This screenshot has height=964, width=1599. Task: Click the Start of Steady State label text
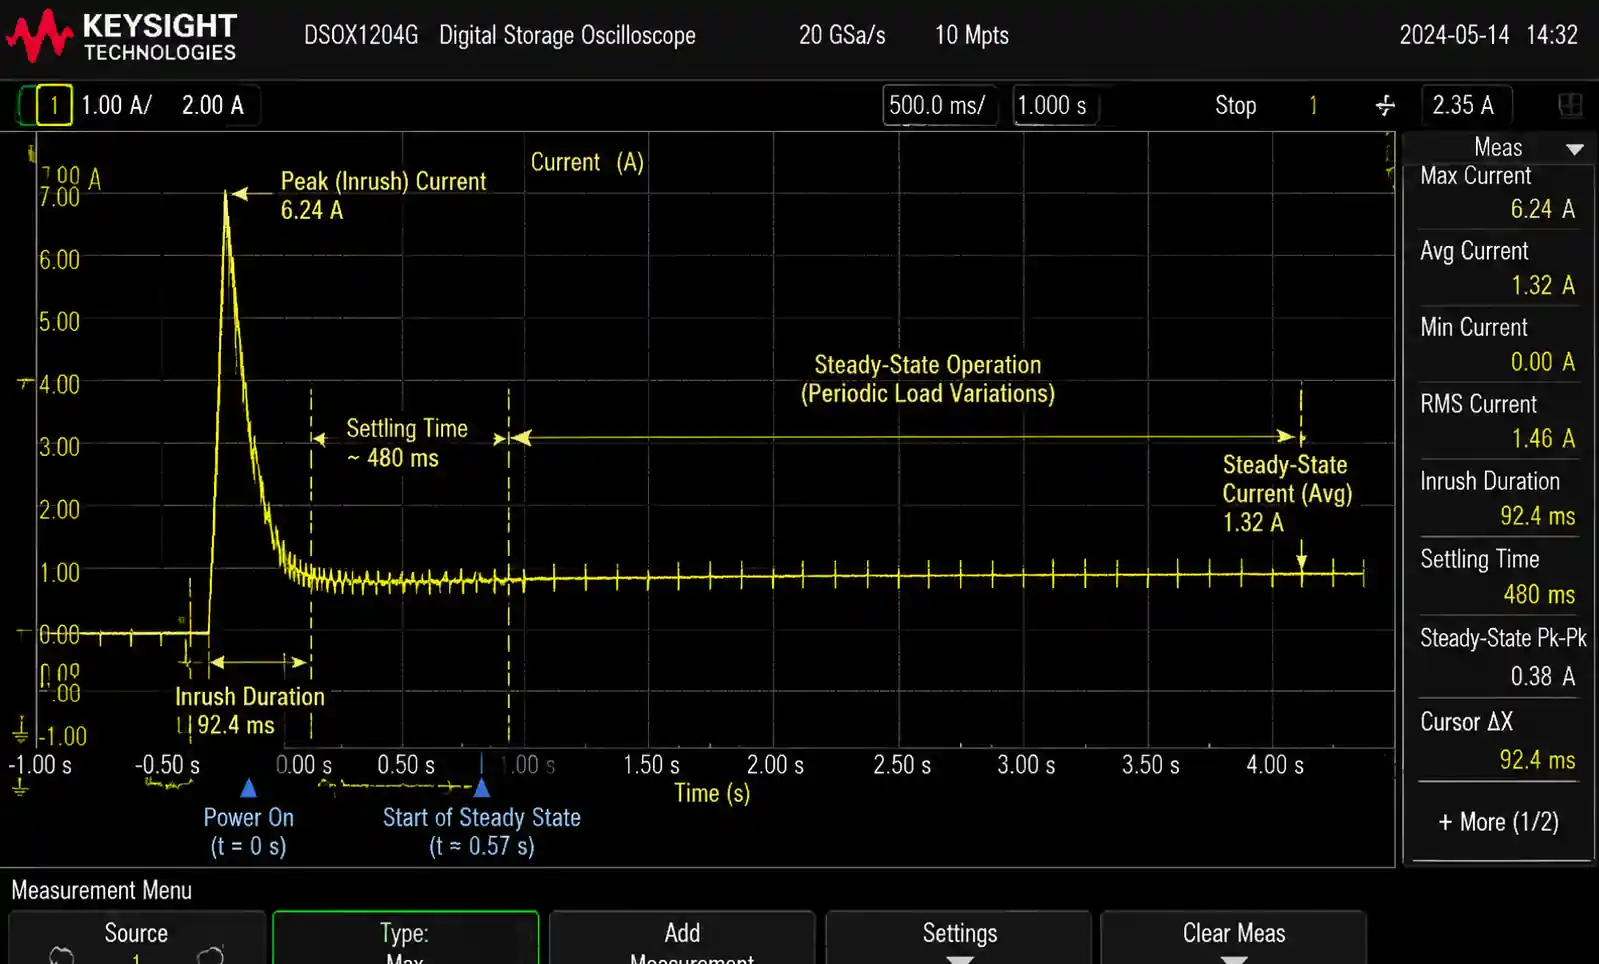[481, 832]
